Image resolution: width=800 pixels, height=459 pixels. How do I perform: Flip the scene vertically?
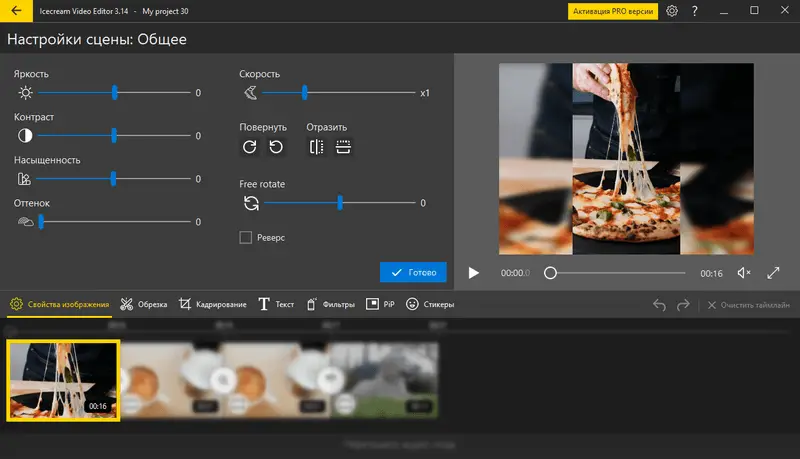(x=343, y=147)
